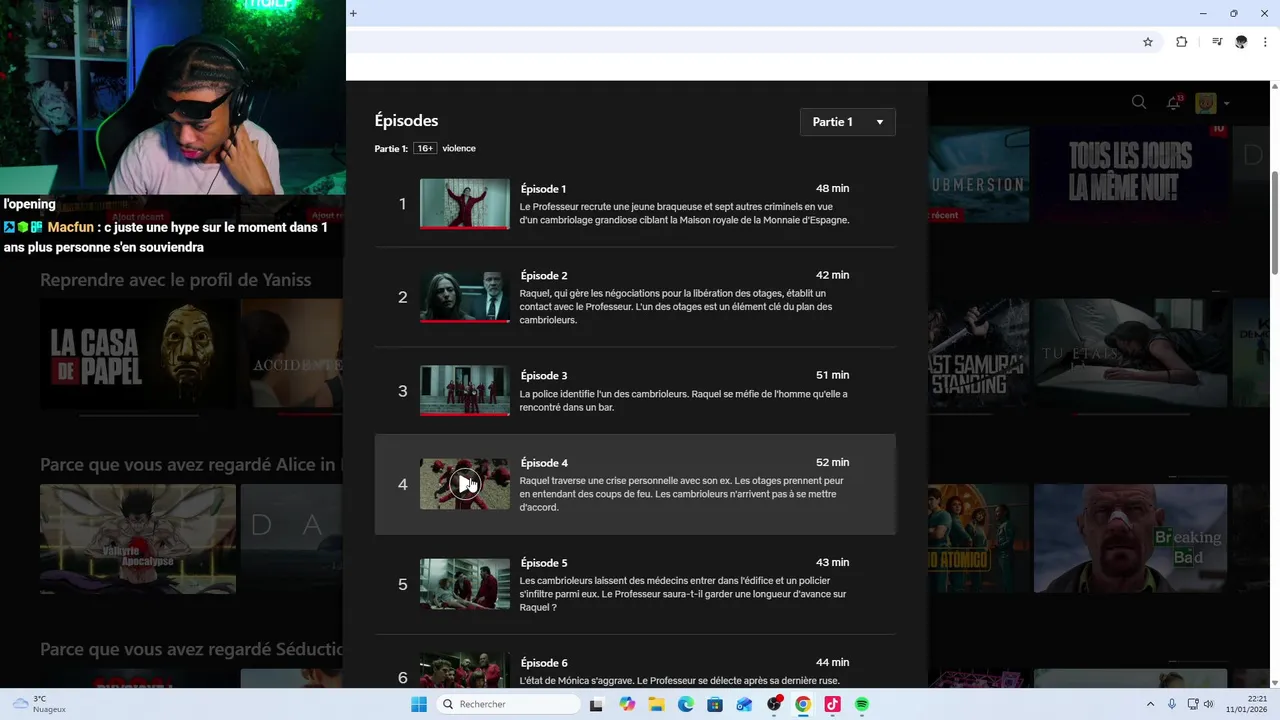1280x720 pixels.
Task: Show hidden system tray icons
Action: pos(1150,704)
